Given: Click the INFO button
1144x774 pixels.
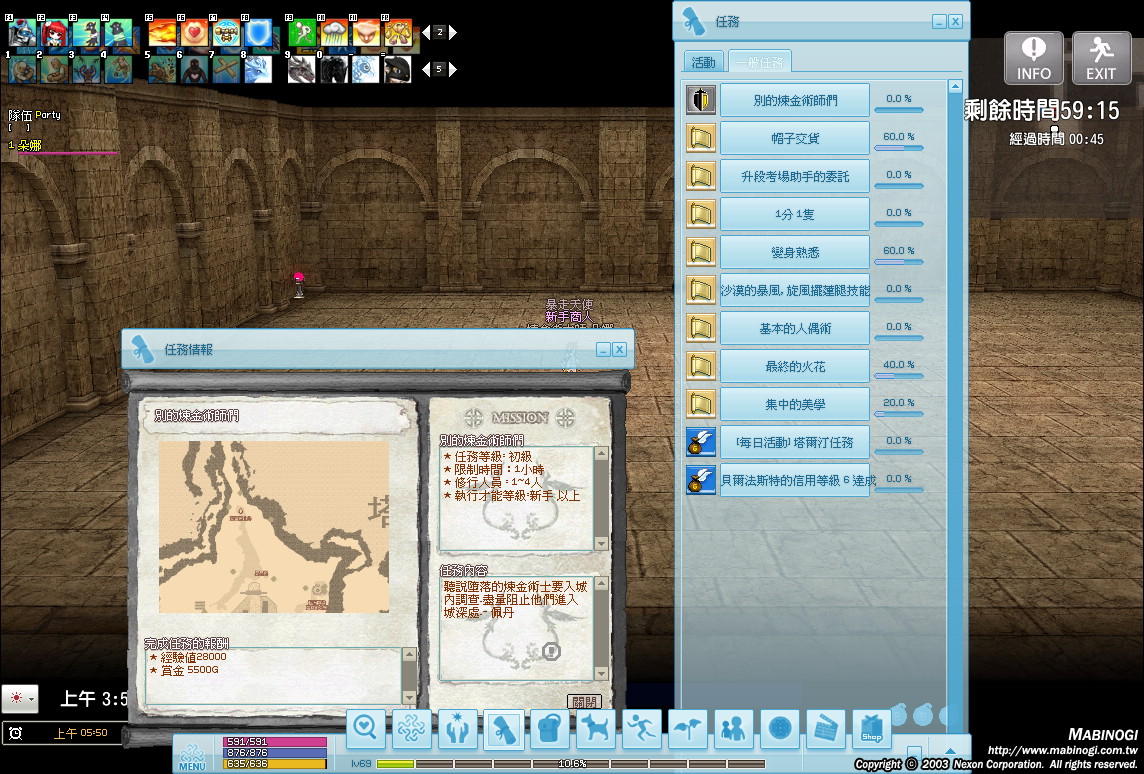Looking at the screenshot, I should tap(1033, 58).
